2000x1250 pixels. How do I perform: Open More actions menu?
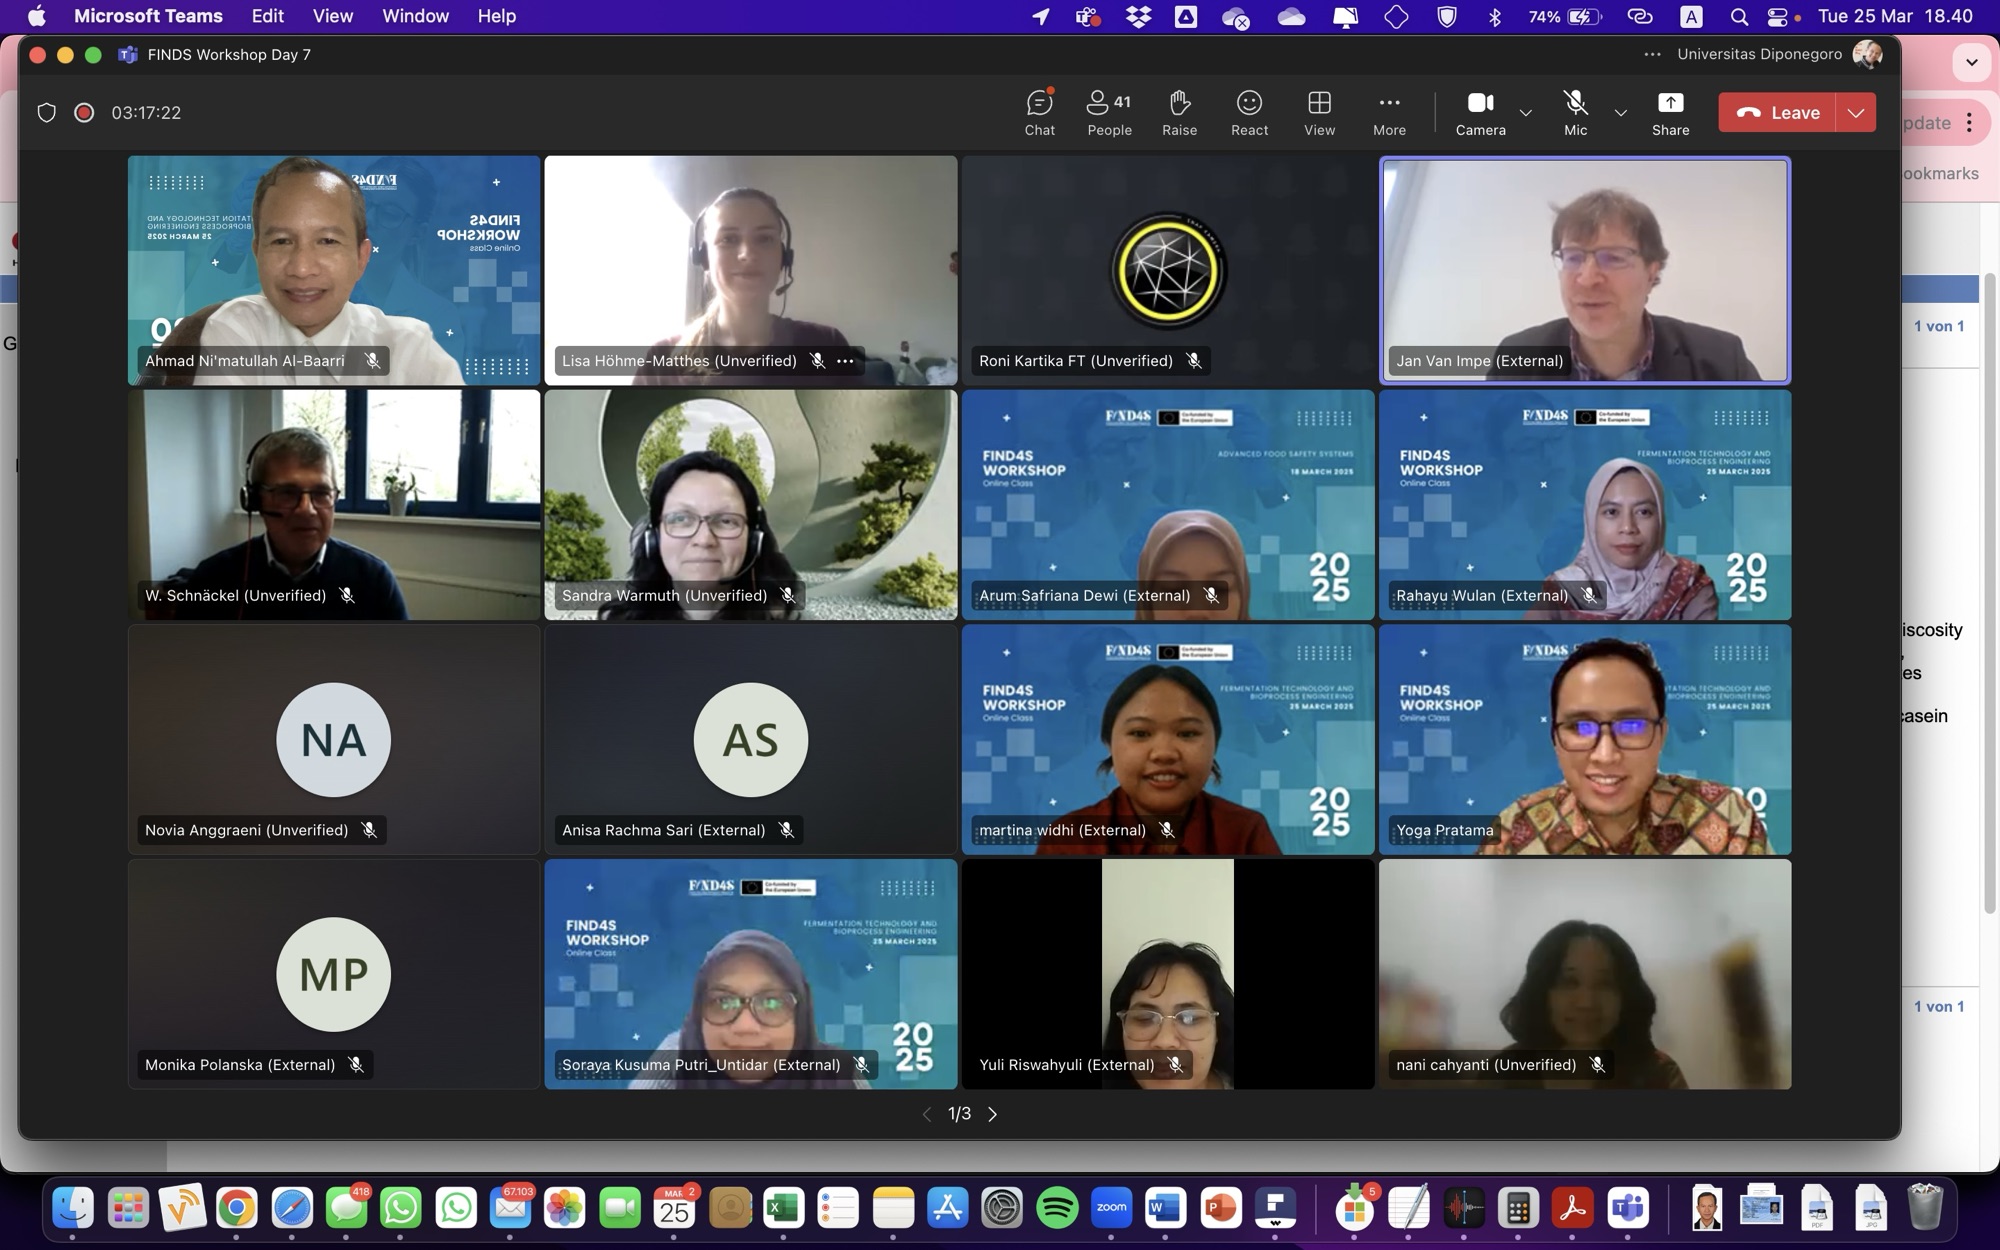click(x=1389, y=112)
